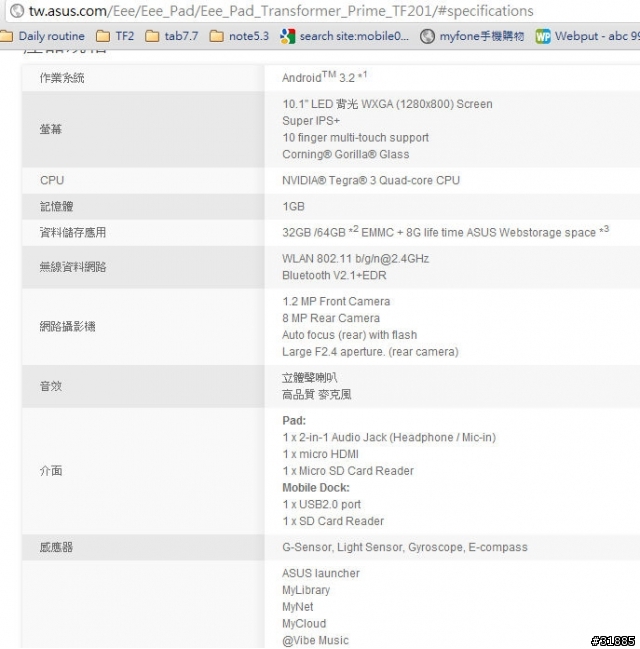Click the Micro SD Card Reader line
Image resolution: width=640 pixels, height=649 pixels.
coord(348,471)
